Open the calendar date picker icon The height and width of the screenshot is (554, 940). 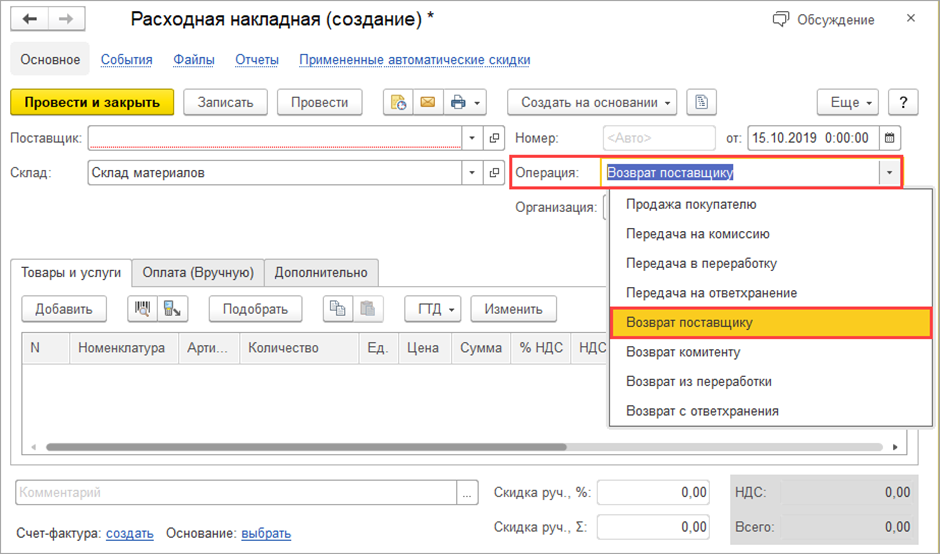coord(890,138)
